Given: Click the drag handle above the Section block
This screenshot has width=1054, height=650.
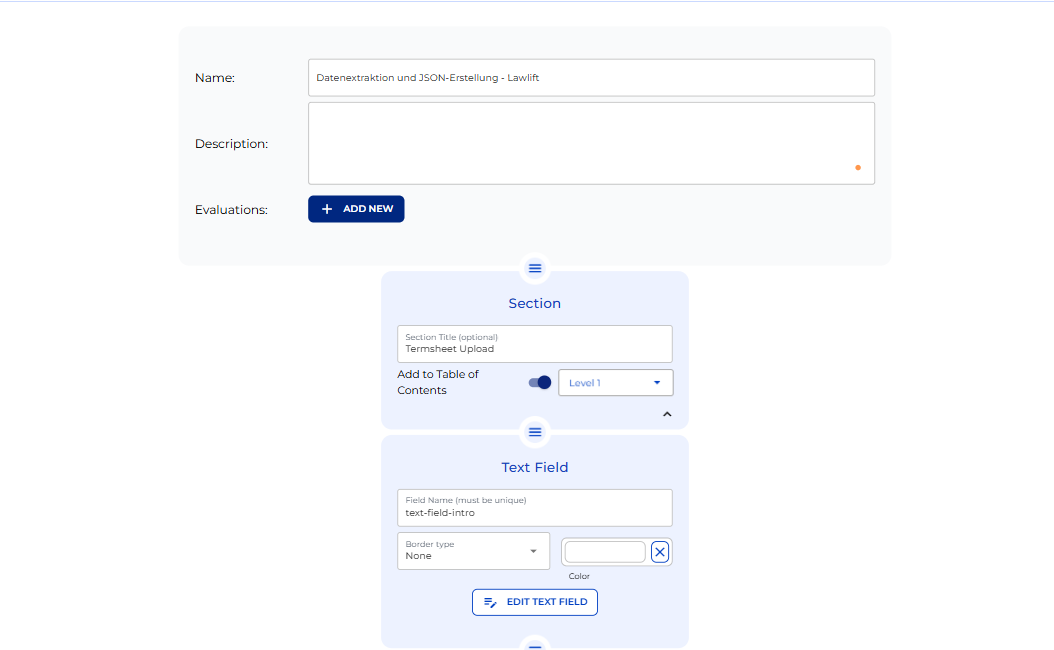Looking at the screenshot, I should [535, 268].
